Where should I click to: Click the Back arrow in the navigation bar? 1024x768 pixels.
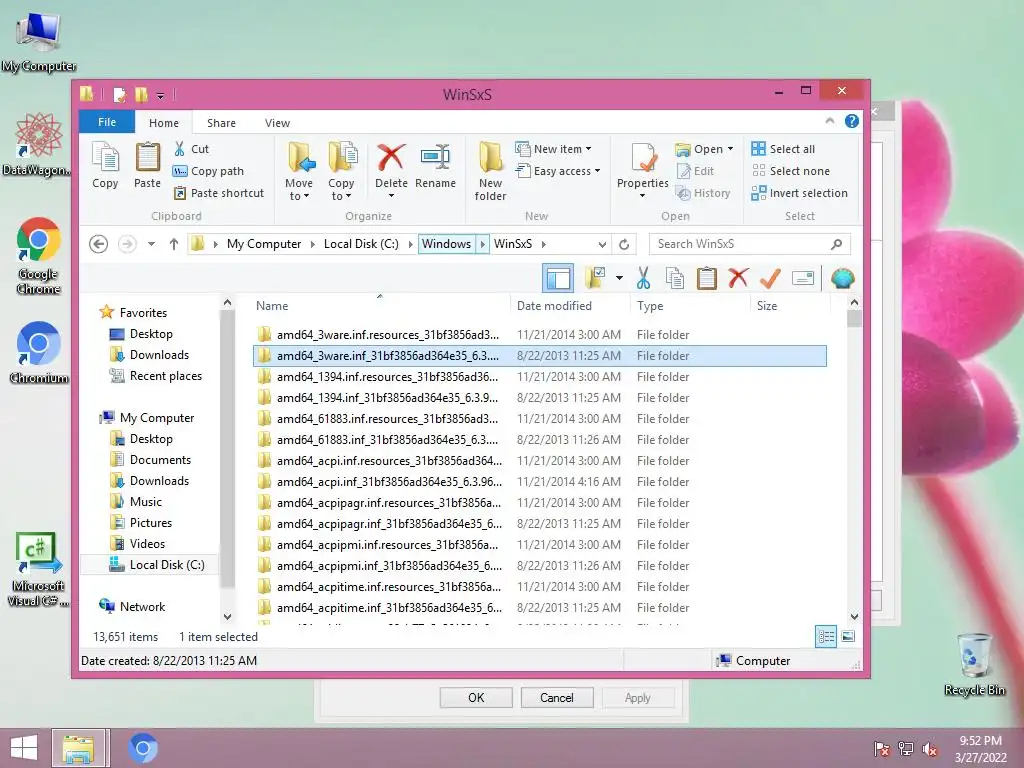(x=99, y=244)
